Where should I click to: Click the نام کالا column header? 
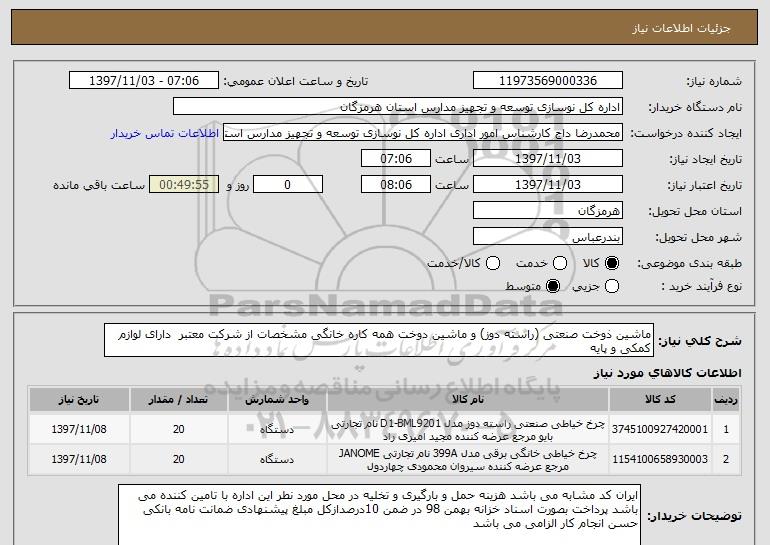468,400
